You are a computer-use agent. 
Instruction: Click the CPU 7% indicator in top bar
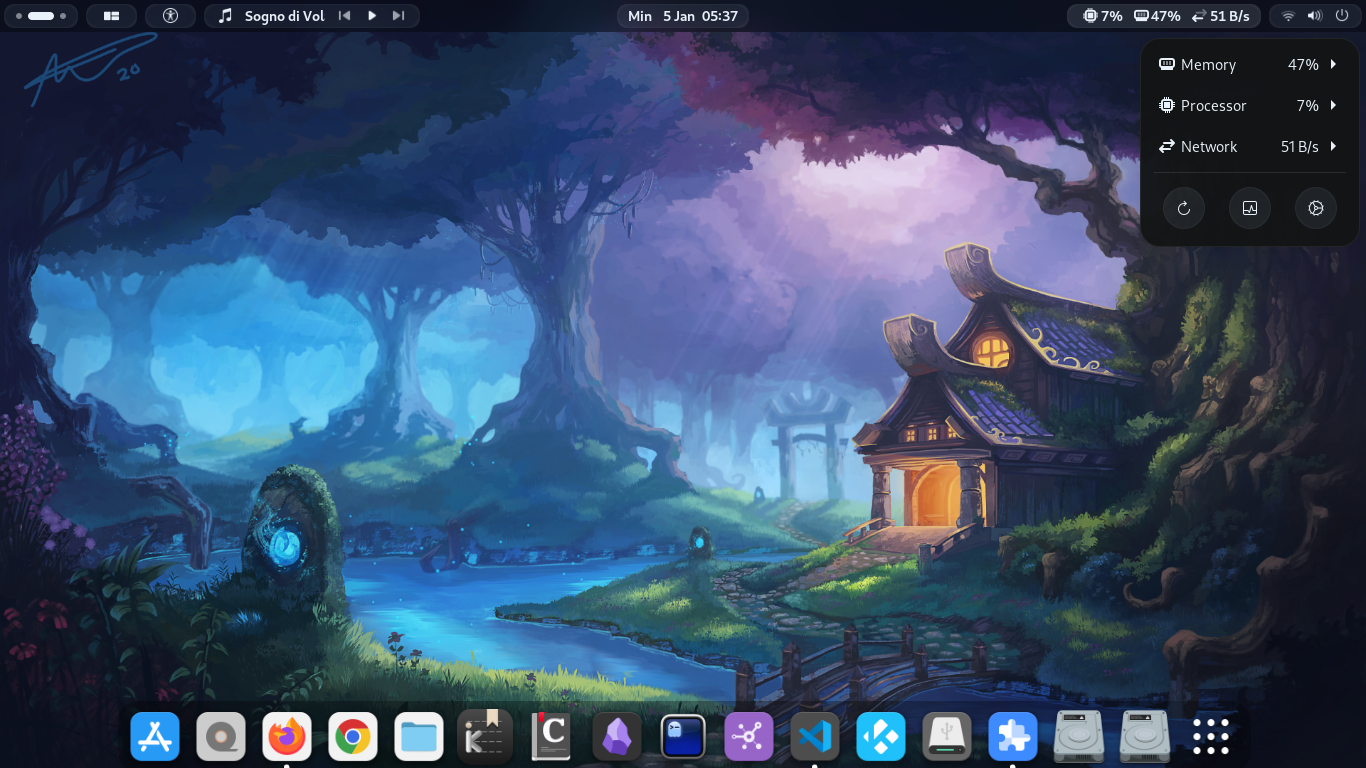point(1102,16)
